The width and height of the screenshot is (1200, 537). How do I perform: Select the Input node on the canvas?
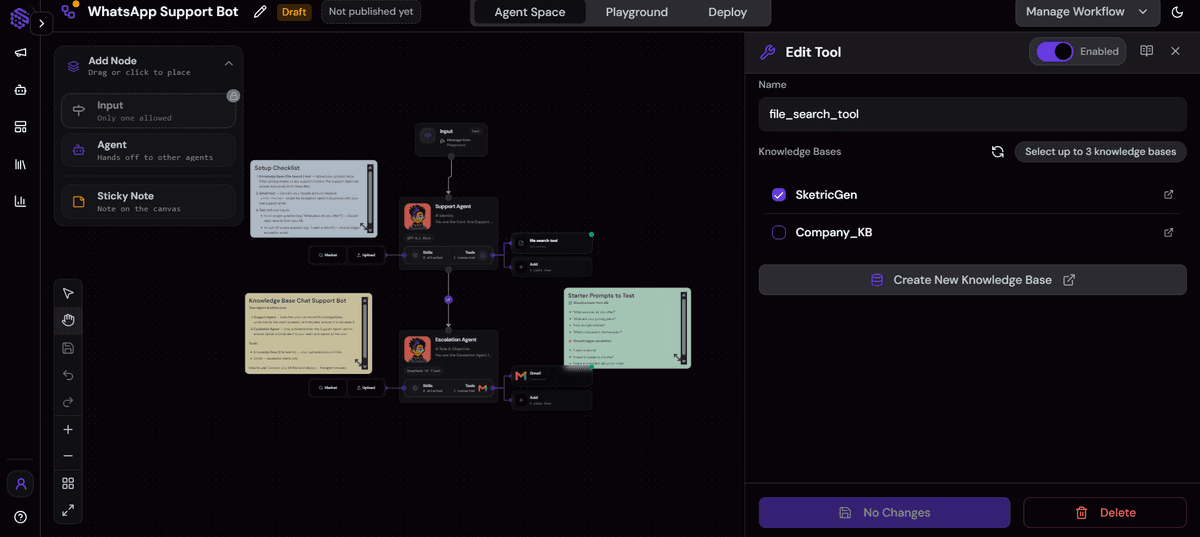451,139
